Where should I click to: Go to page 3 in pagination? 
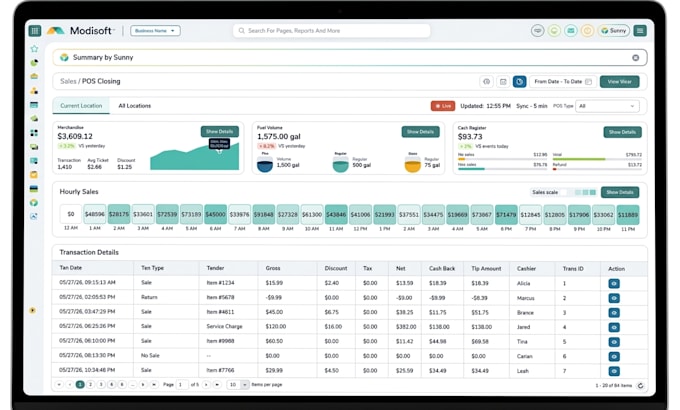[x=101, y=385]
